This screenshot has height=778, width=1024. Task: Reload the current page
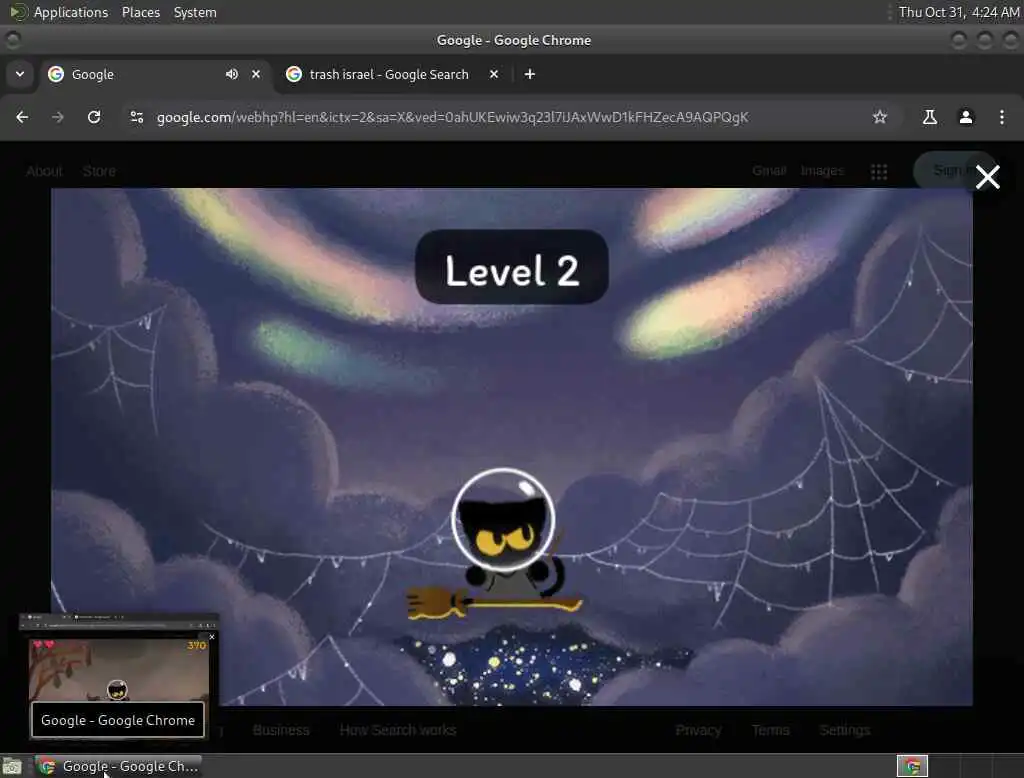coord(94,117)
